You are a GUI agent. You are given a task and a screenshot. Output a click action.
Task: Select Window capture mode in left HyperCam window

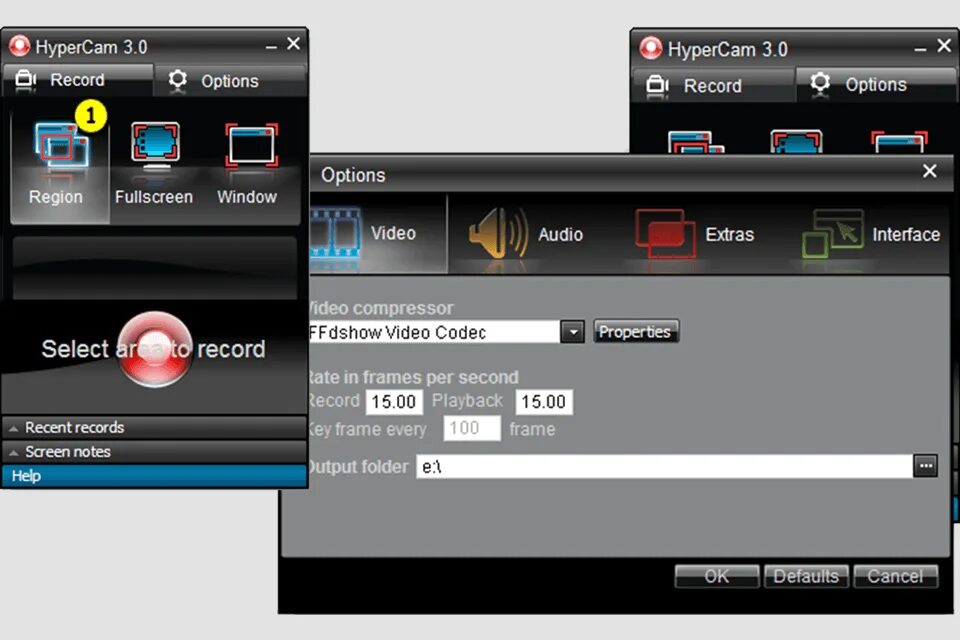click(x=247, y=163)
